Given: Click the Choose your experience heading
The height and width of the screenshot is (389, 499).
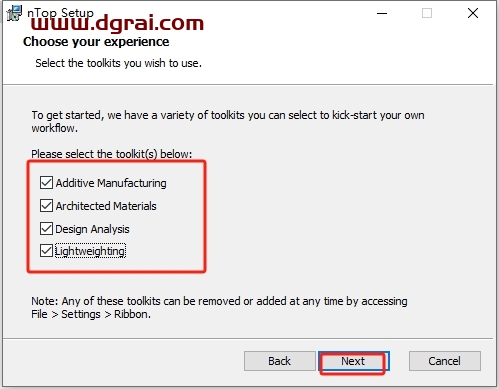Looking at the screenshot, I should point(96,42).
